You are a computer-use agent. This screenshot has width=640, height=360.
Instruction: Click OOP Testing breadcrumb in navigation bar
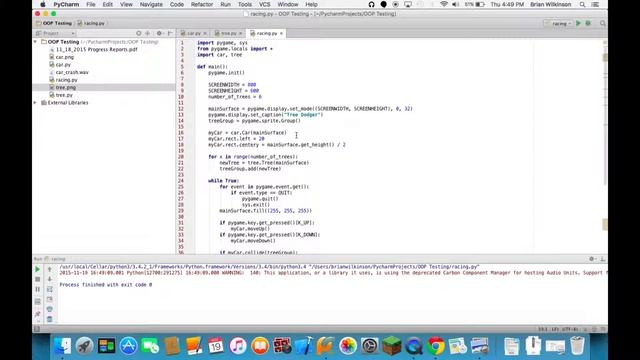point(54,23)
